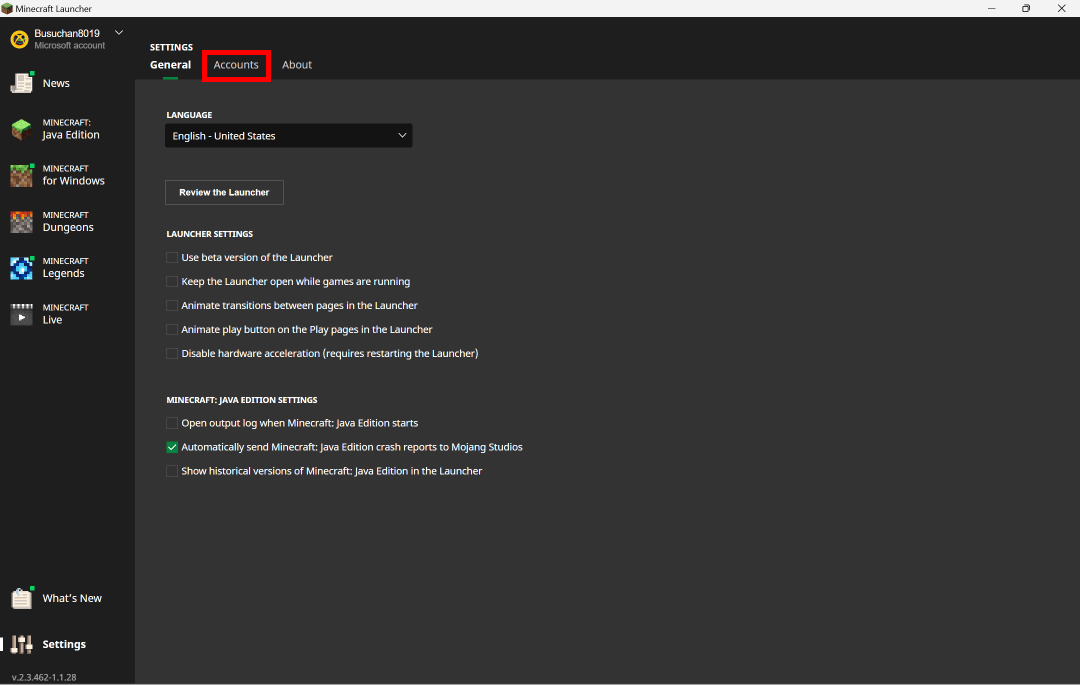Viewport: 1080px width, 685px height.
Task: Uncheck Automatically send crash reports to Mojang
Action: pos(172,447)
